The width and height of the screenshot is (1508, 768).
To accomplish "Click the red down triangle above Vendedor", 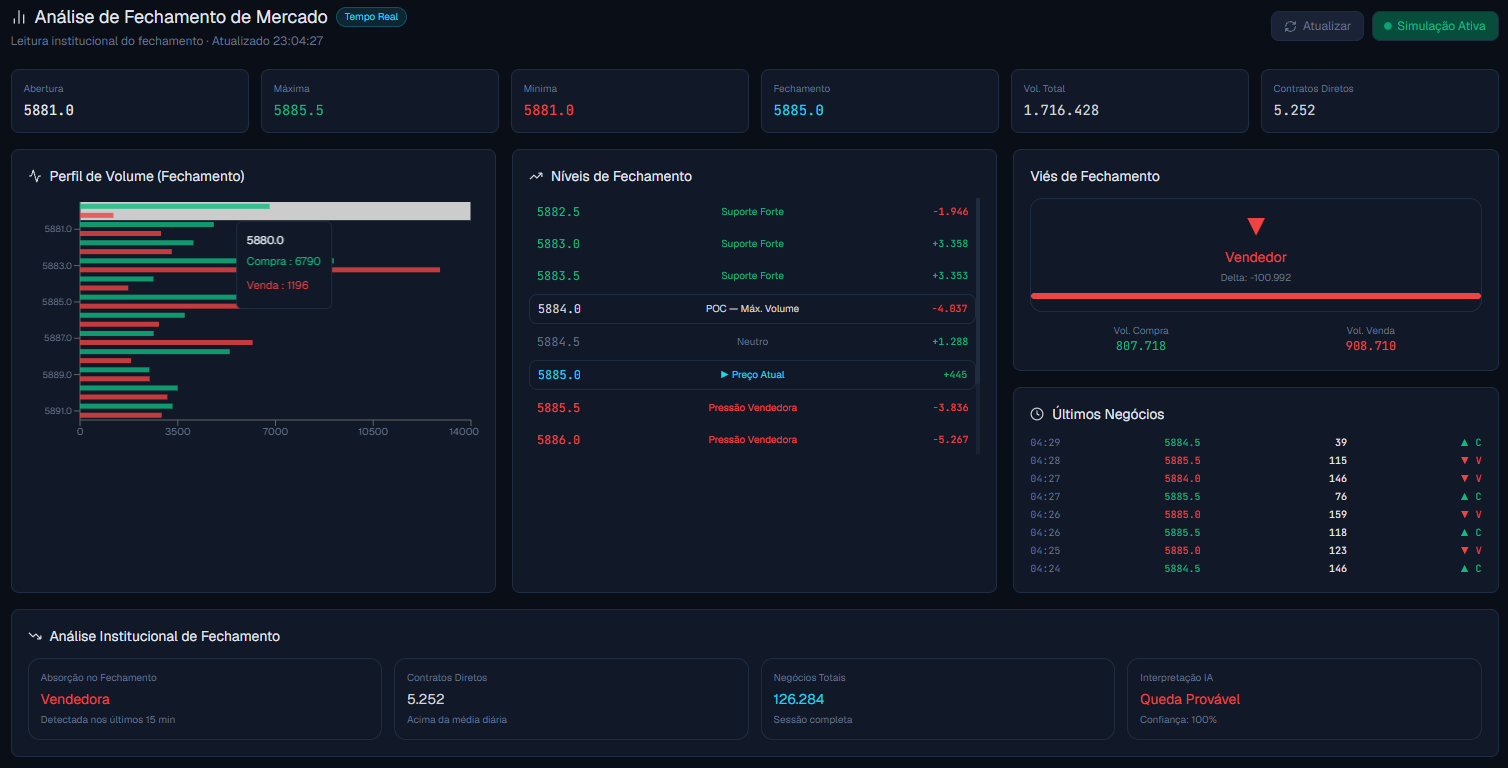I will click(x=1256, y=227).
